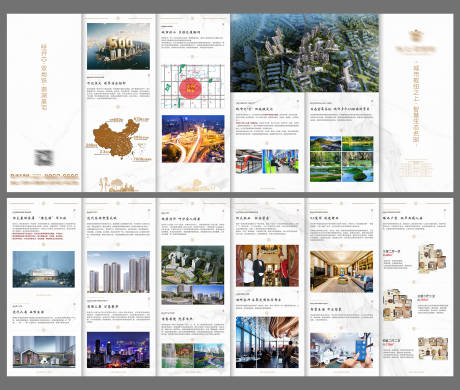
Task: Select the four-panel green lake landscape collage
Action: point(342,159)
